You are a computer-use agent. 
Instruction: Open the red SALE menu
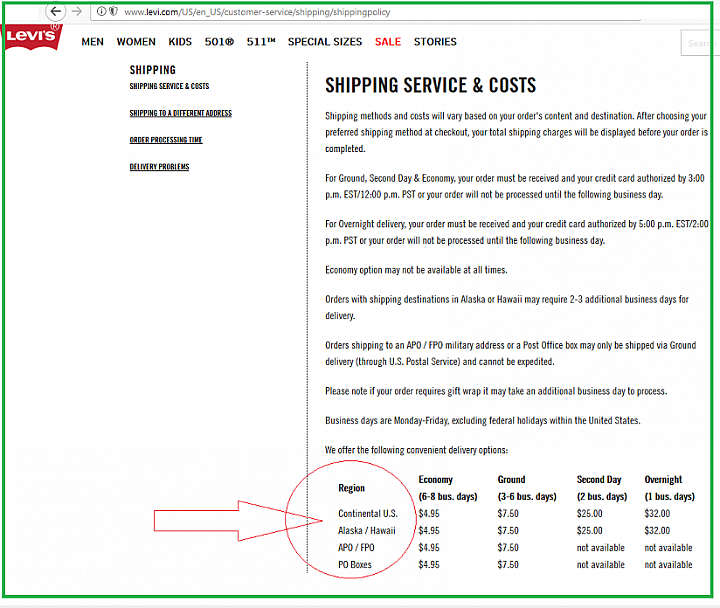(388, 42)
